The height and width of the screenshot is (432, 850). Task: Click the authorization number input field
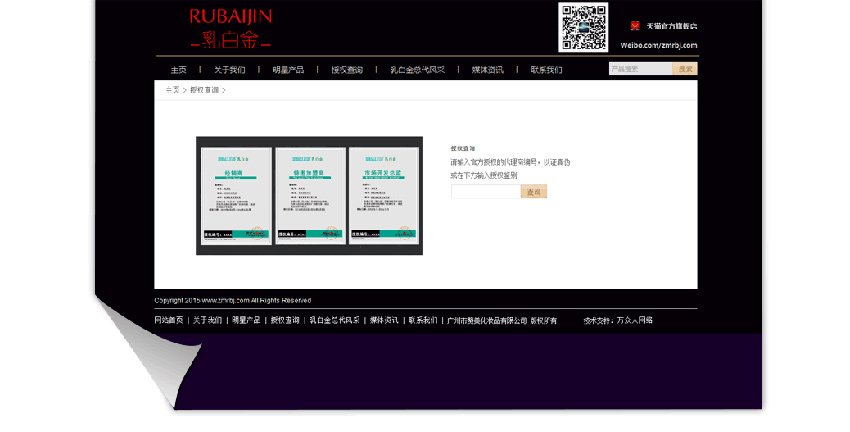[485, 191]
